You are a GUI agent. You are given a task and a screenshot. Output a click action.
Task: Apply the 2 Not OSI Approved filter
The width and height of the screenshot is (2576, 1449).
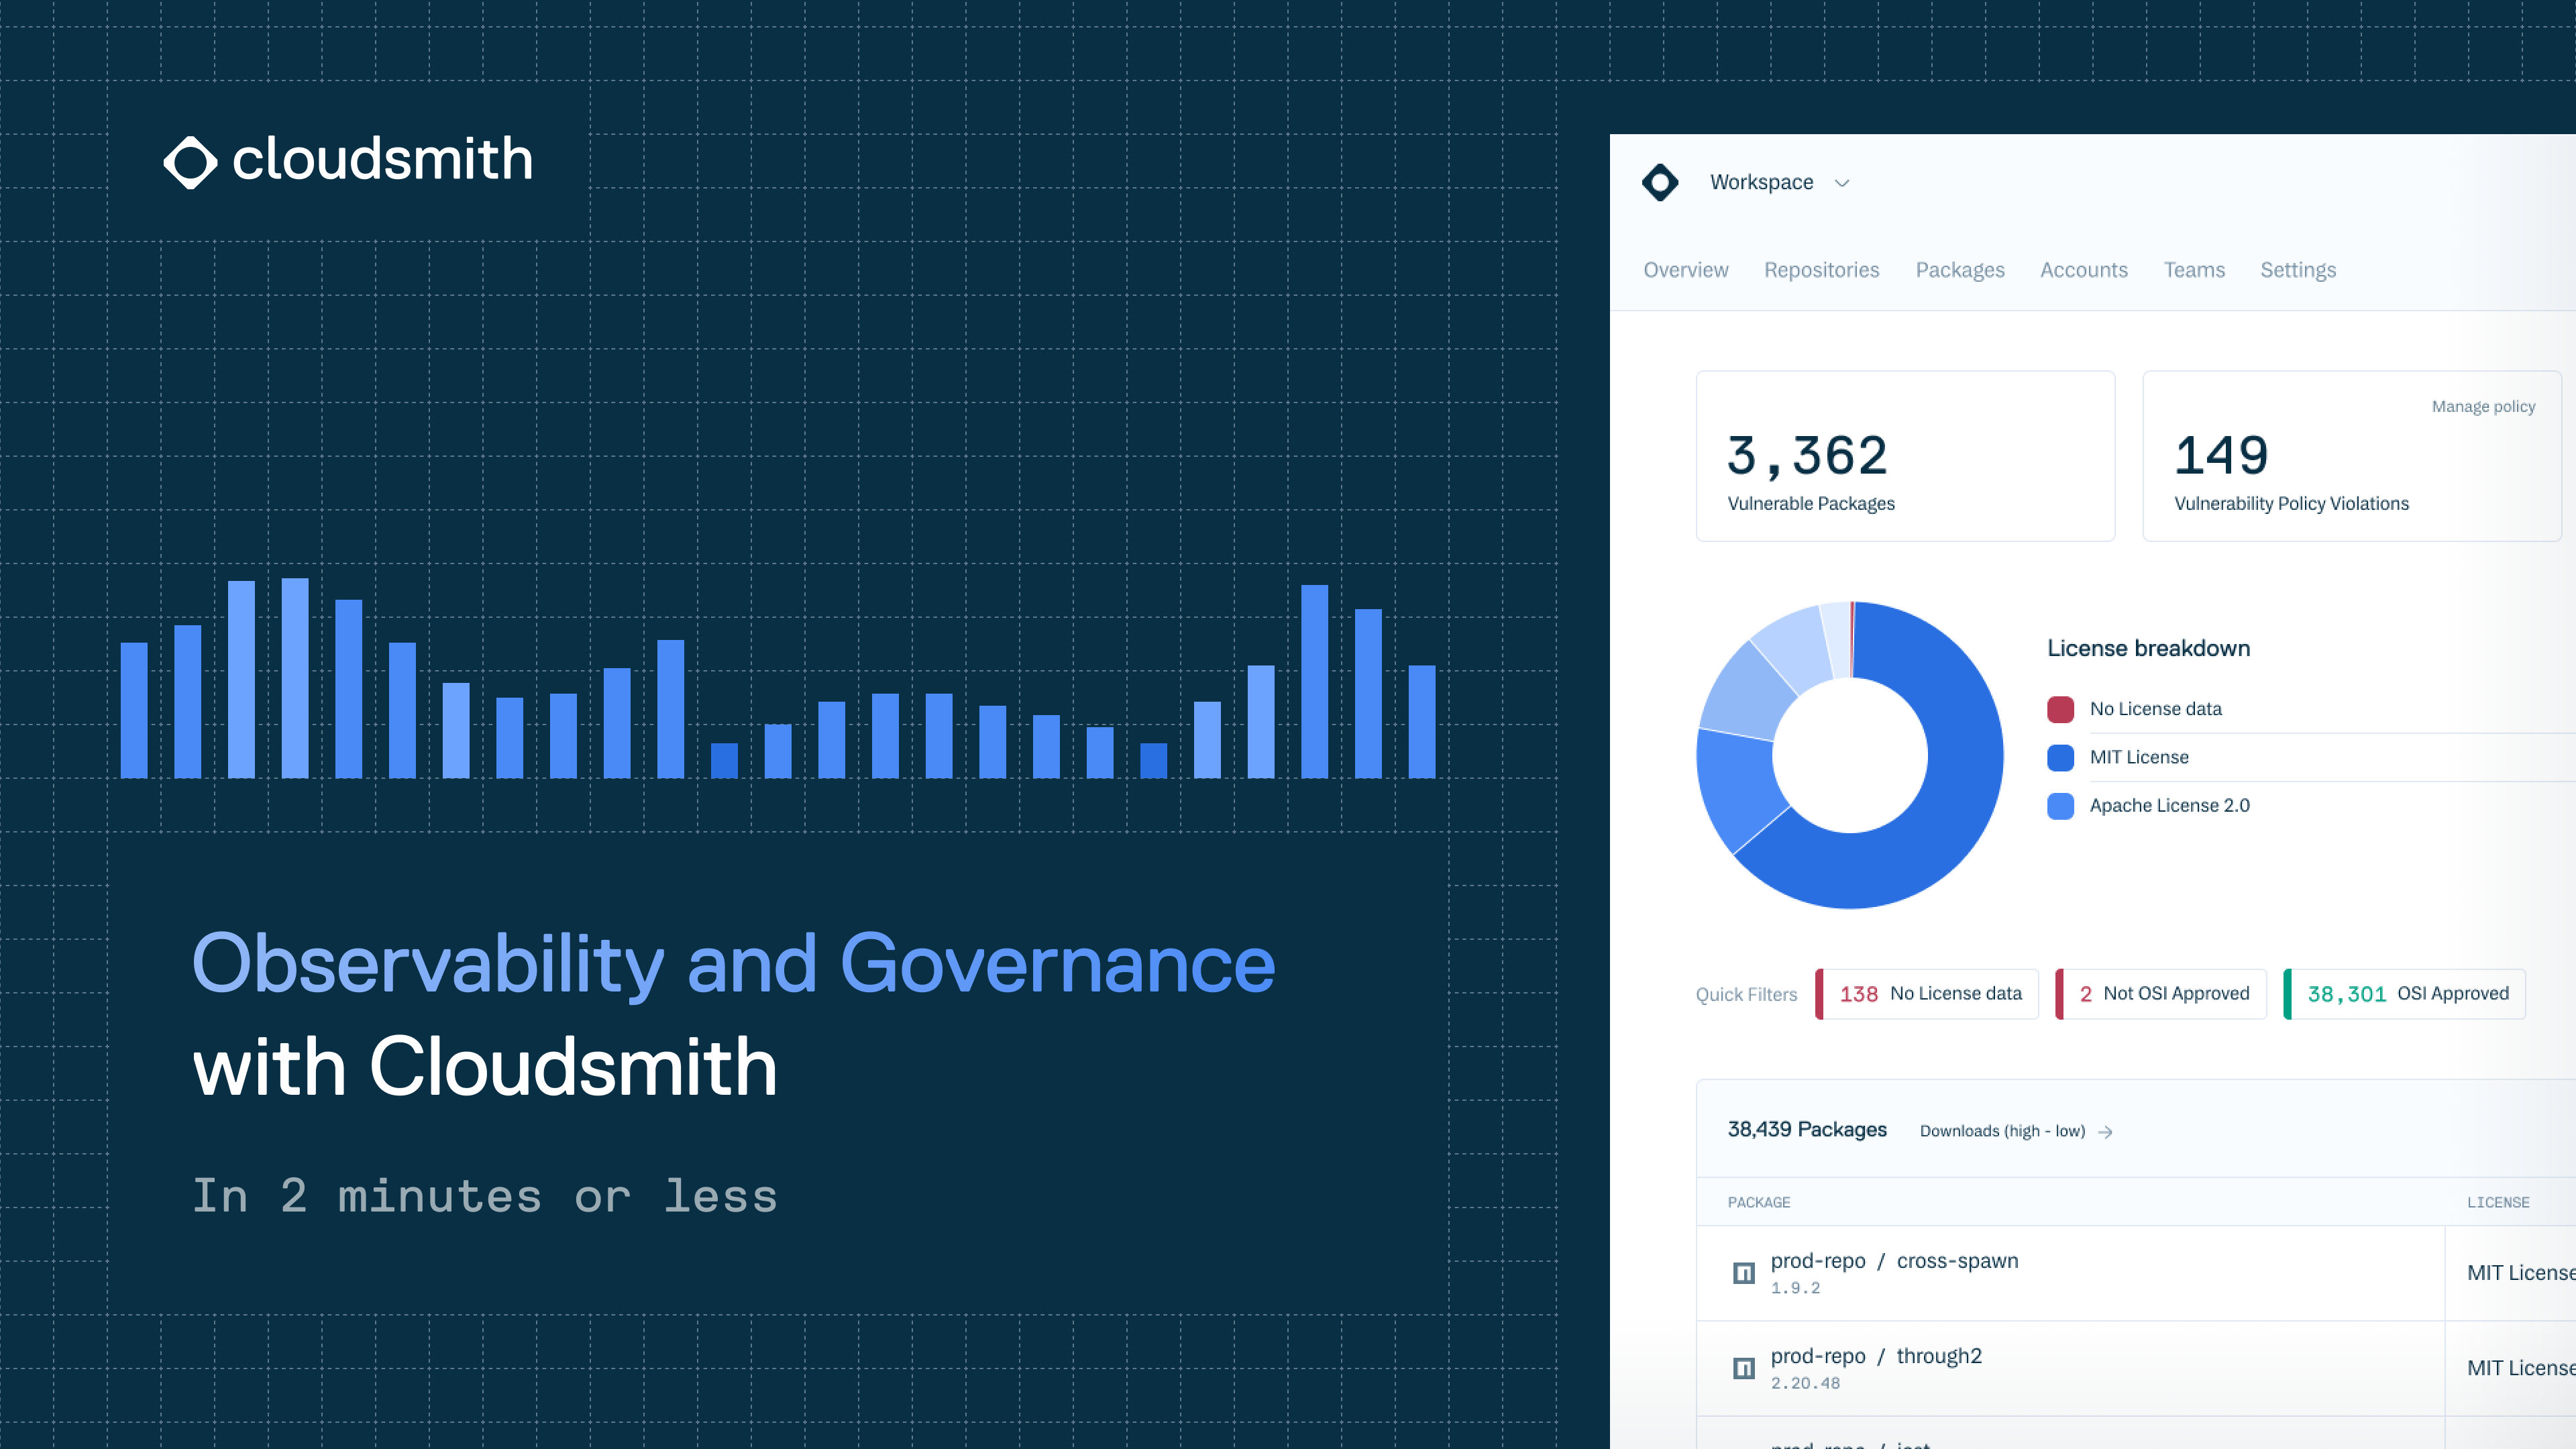coord(2160,994)
